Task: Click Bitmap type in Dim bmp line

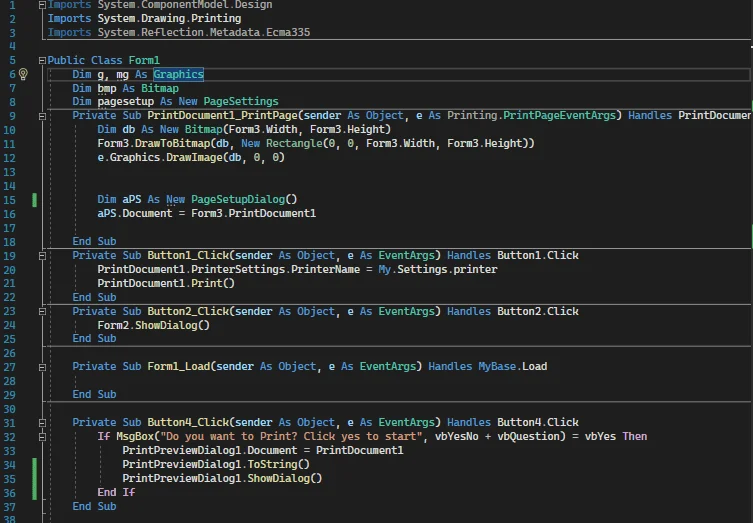Action: pos(160,88)
